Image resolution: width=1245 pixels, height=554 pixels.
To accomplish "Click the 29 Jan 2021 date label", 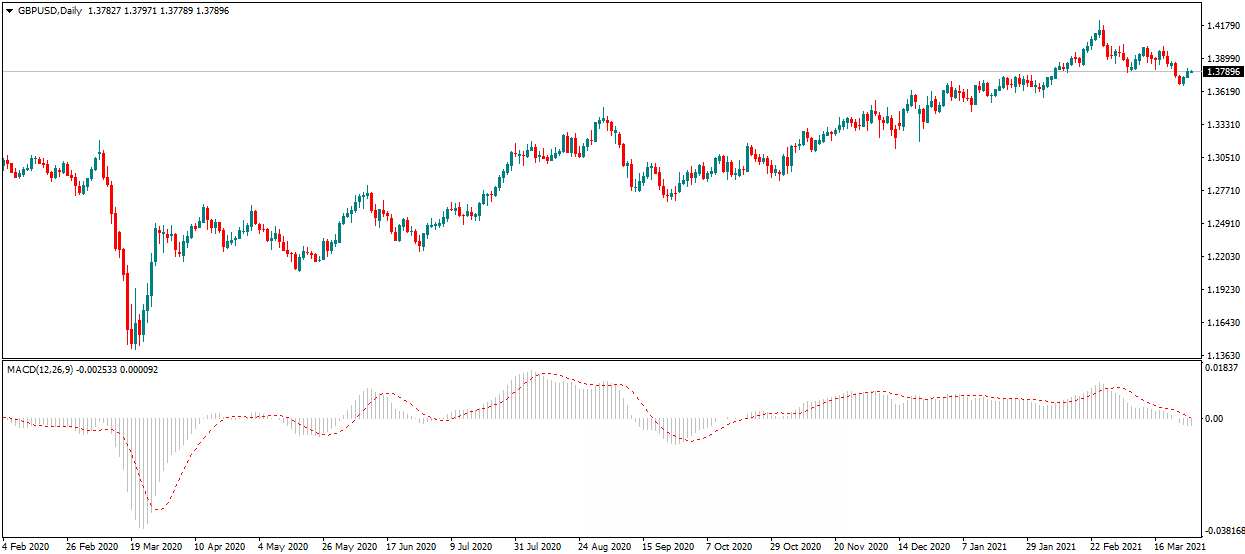I will point(1051,547).
